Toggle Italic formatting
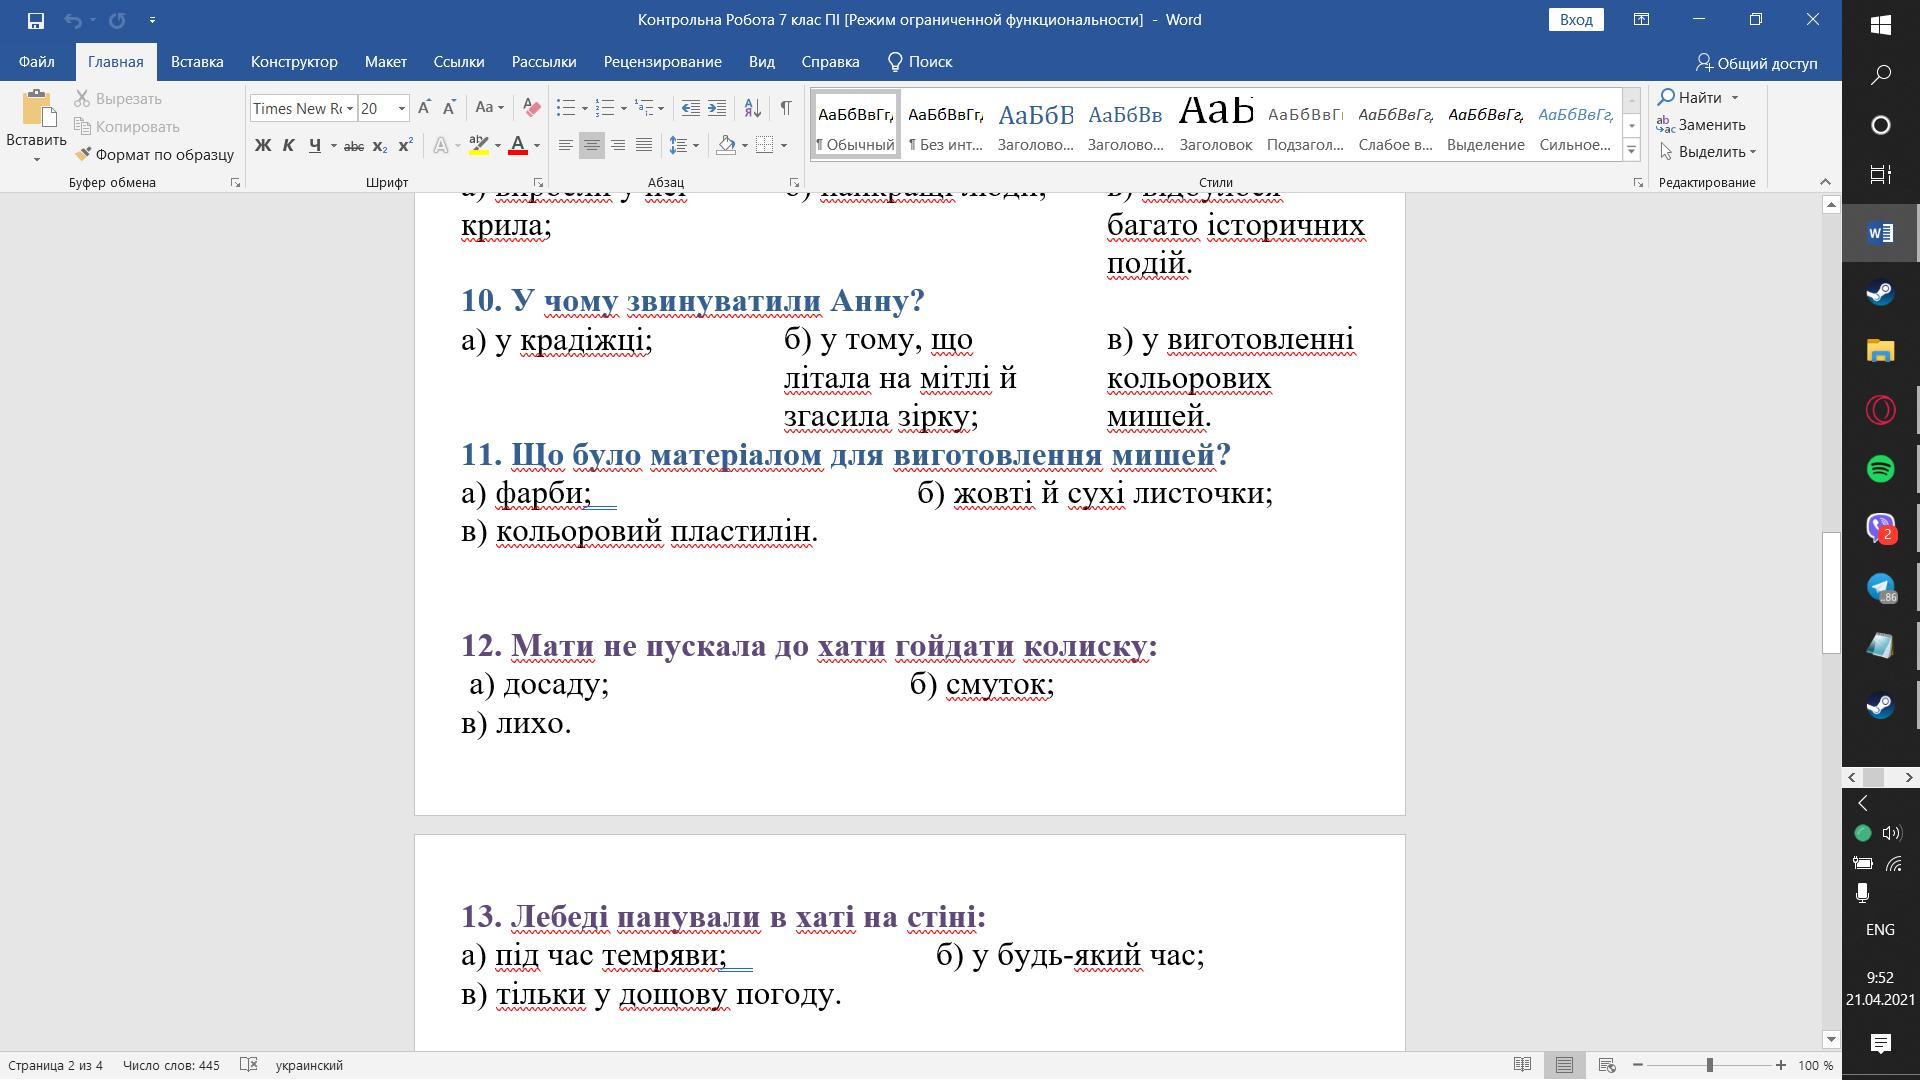This screenshot has height=1080, width=1920. point(288,146)
